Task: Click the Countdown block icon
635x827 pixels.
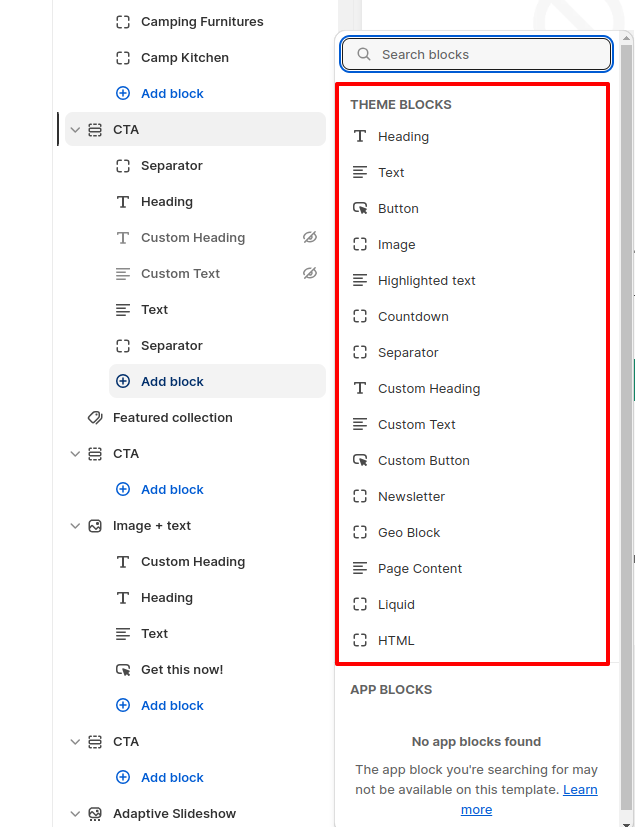Action: [360, 316]
